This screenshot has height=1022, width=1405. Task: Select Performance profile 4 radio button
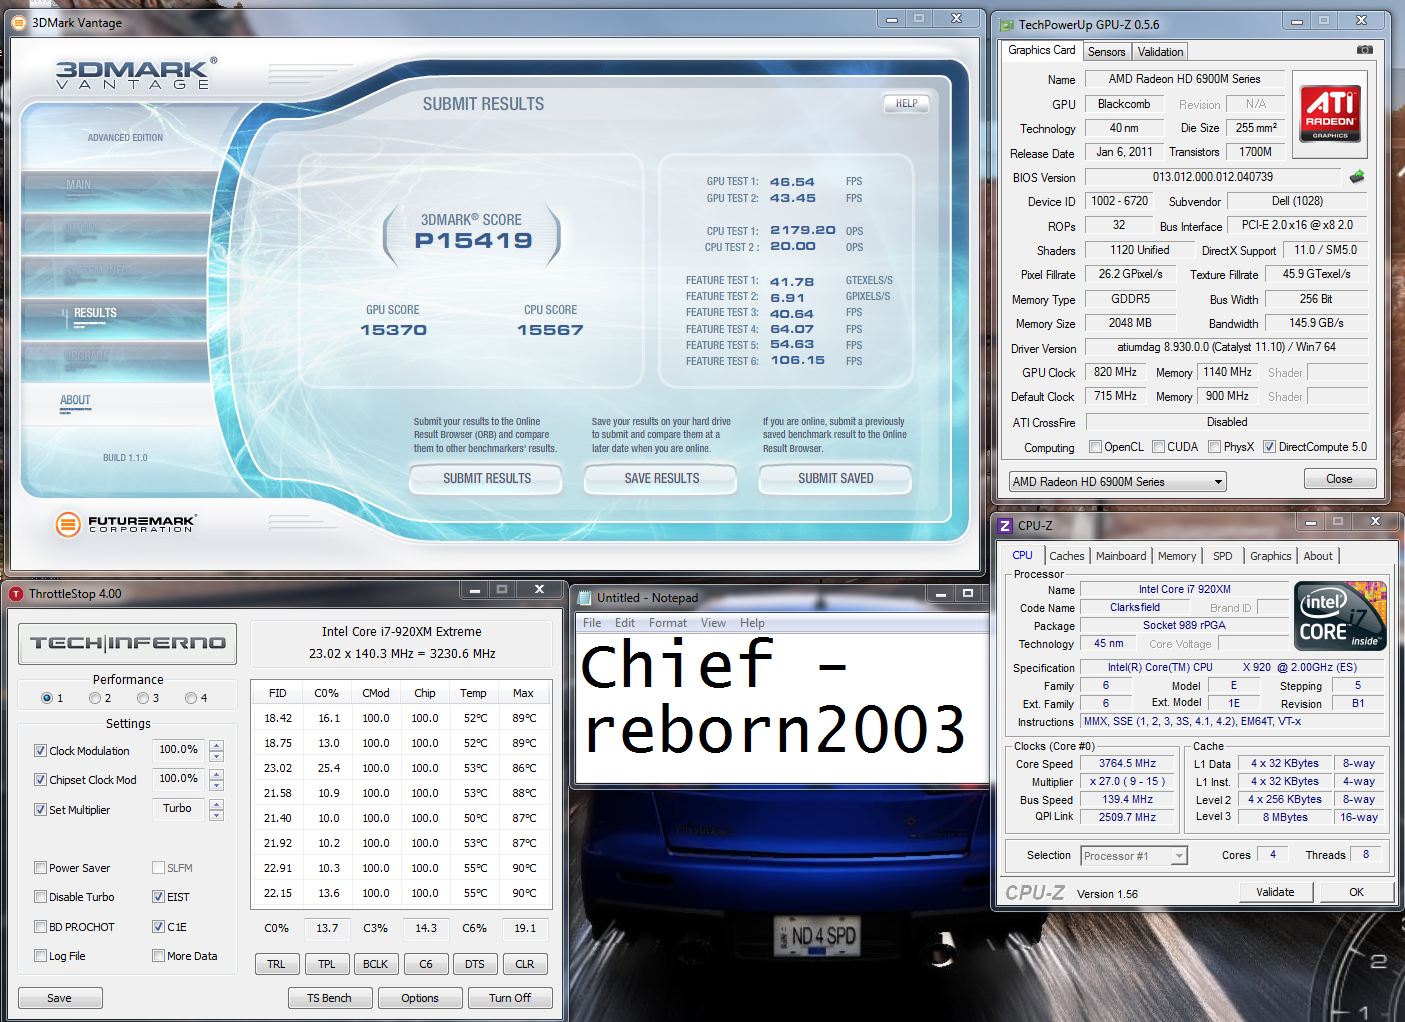[191, 698]
